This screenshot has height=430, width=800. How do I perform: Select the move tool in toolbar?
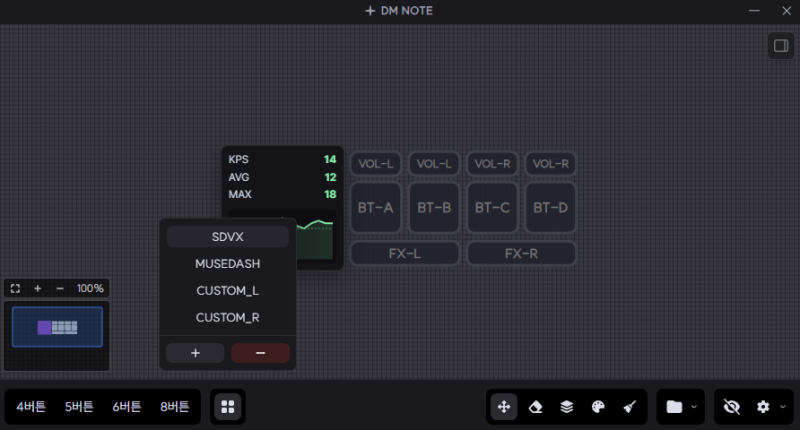[x=504, y=407]
